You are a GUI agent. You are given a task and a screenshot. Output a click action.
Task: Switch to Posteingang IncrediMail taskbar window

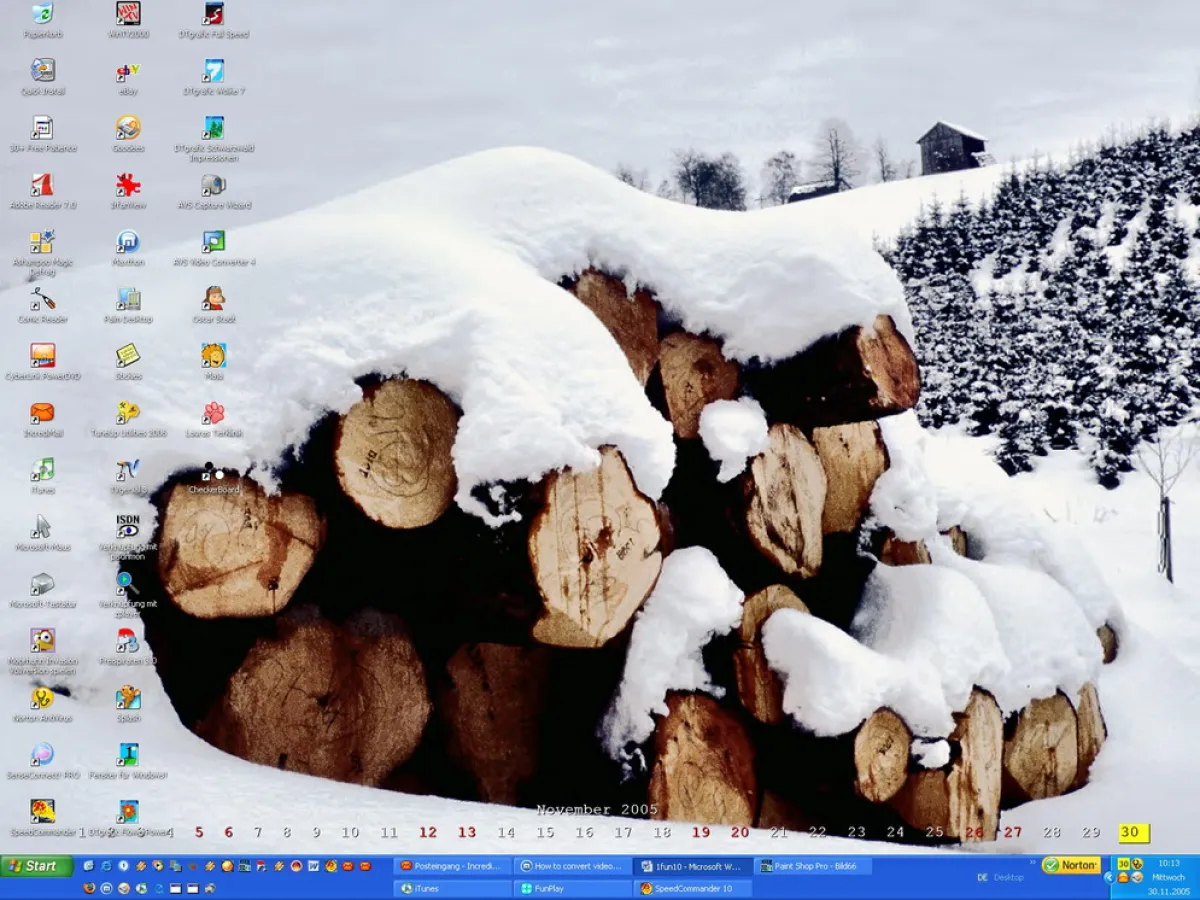(453, 866)
